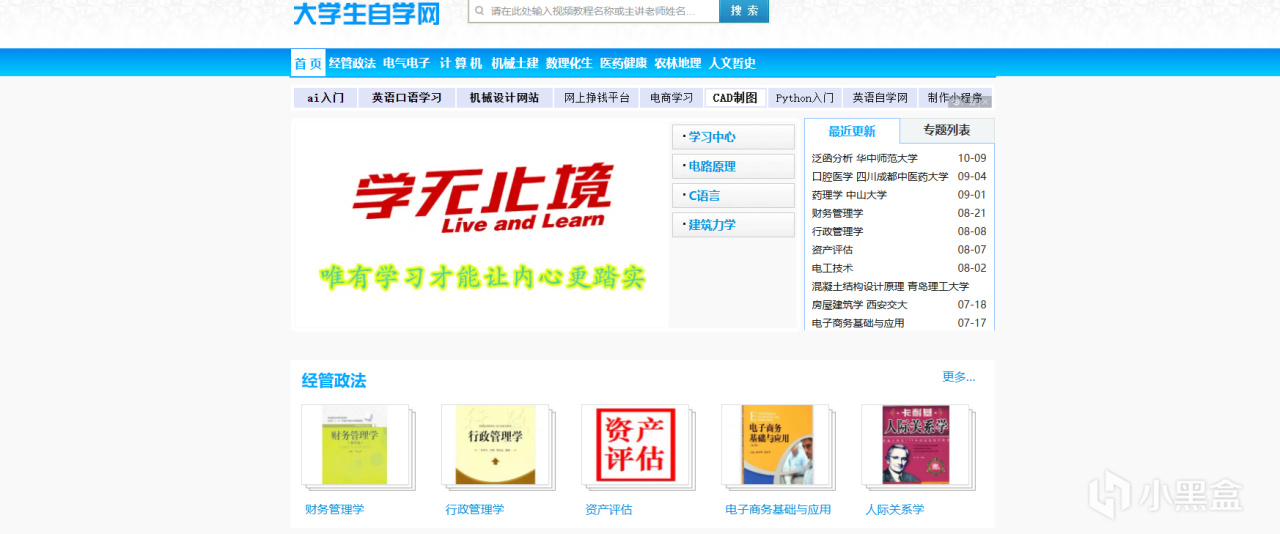
Task: Open the 建筑力学 side button
Action: [733, 224]
